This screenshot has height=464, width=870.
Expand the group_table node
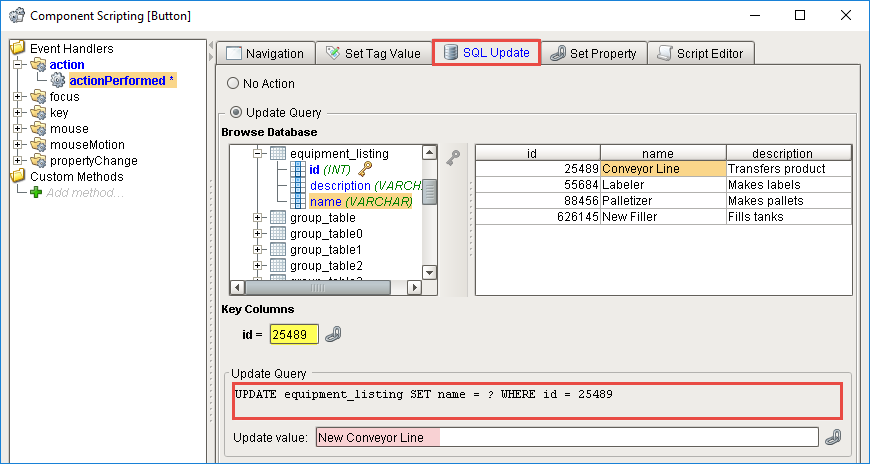[257, 218]
